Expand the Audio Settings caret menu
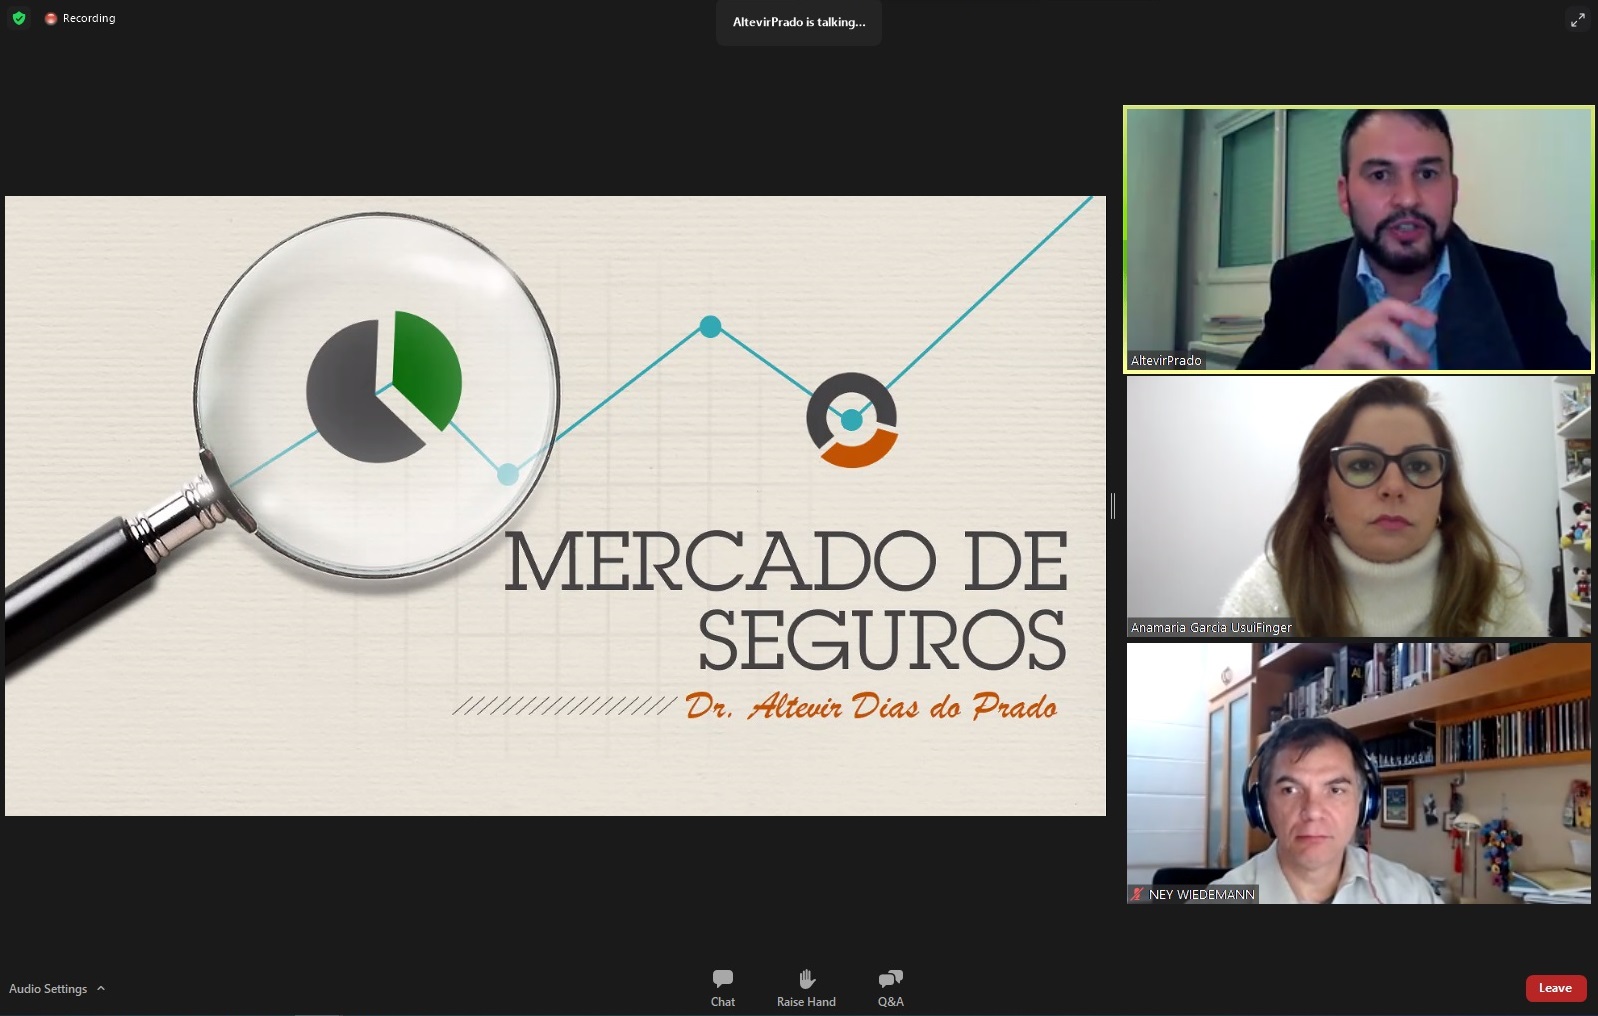Viewport: 1598px width, 1016px height. click(101, 988)
